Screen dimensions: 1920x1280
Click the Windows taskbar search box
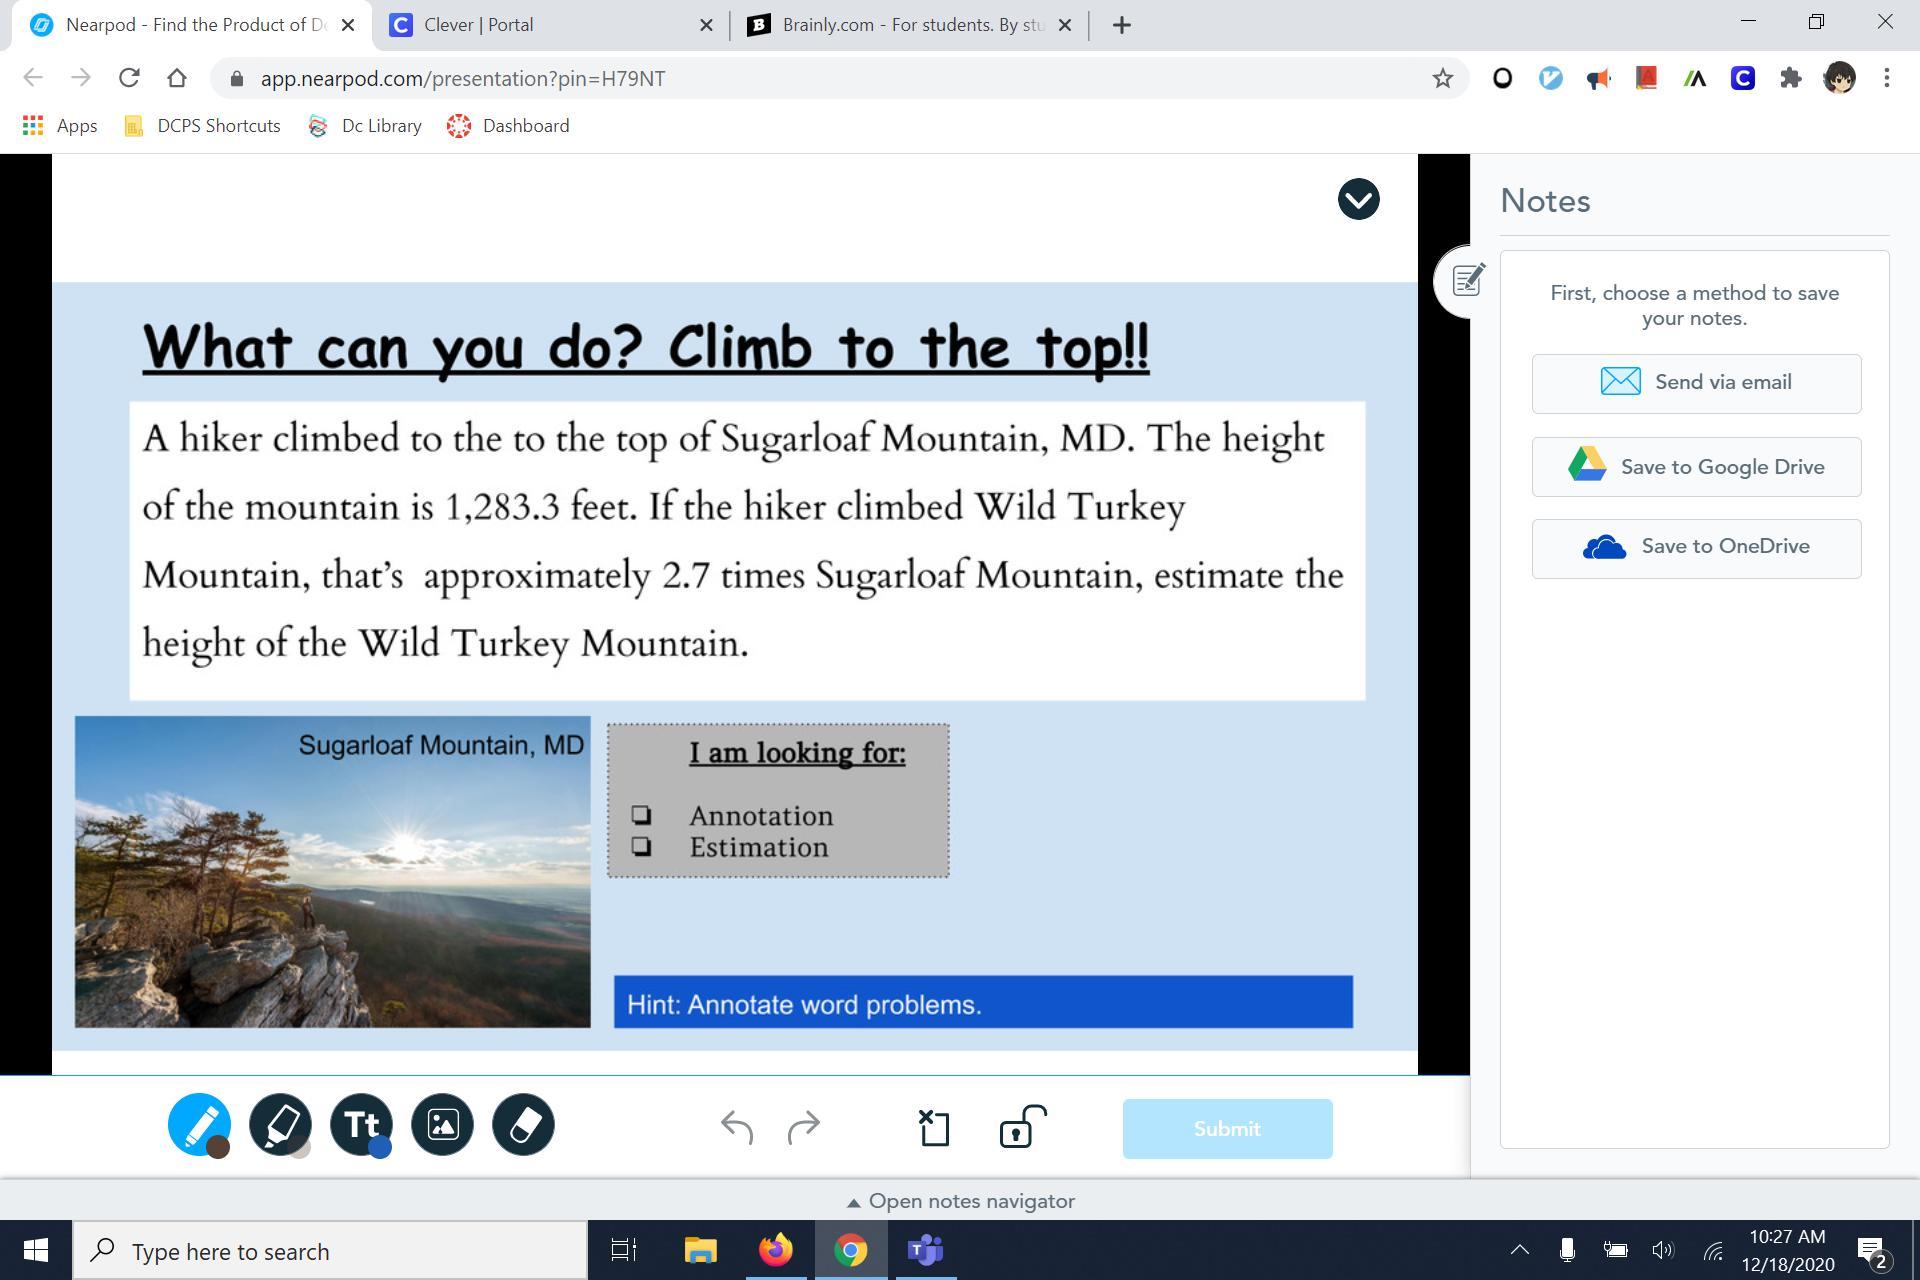[330, 1251]
